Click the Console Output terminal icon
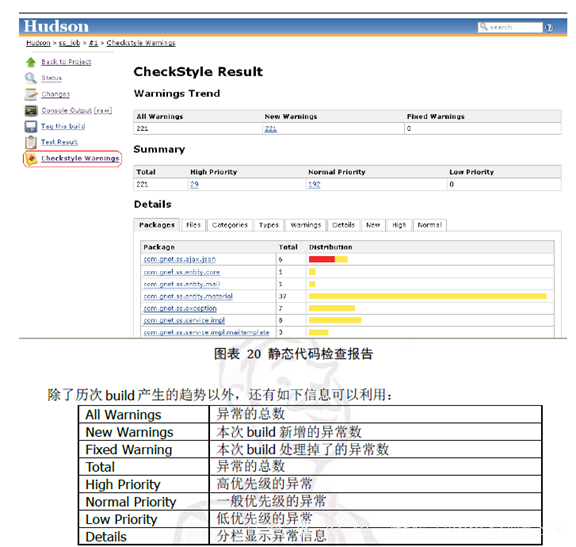Viewport: 576px width, 547px height. coord(31,110)
